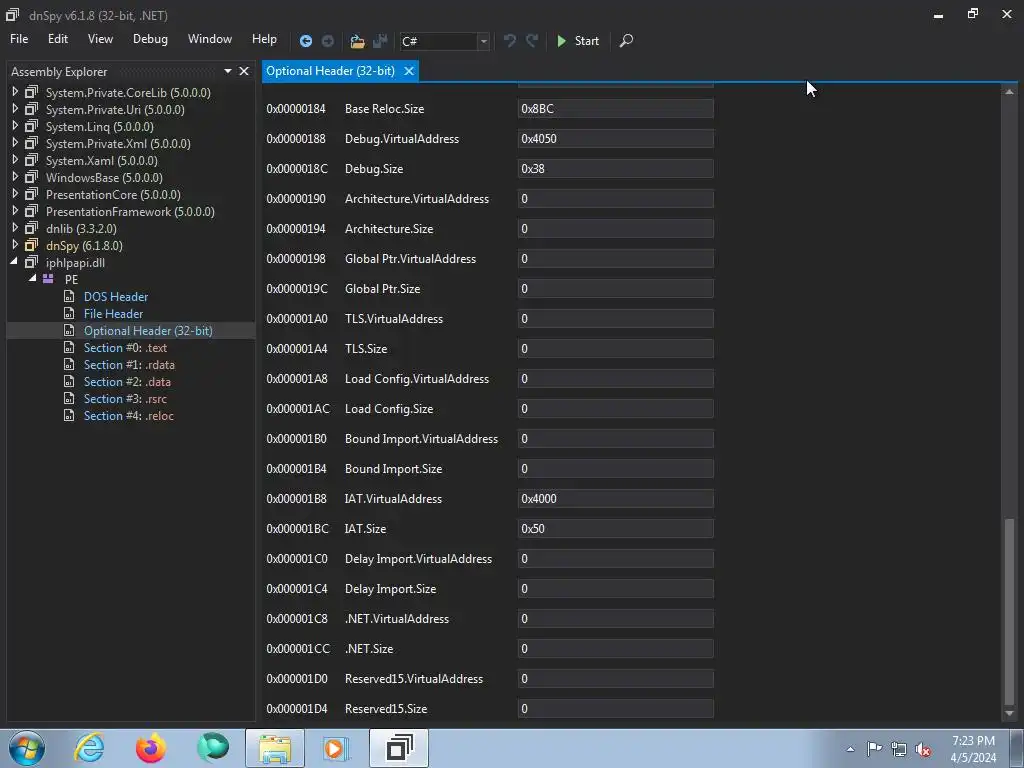Click the TLS.Size value field
This screenshot has width=1024, height=768.
[615, 349]
